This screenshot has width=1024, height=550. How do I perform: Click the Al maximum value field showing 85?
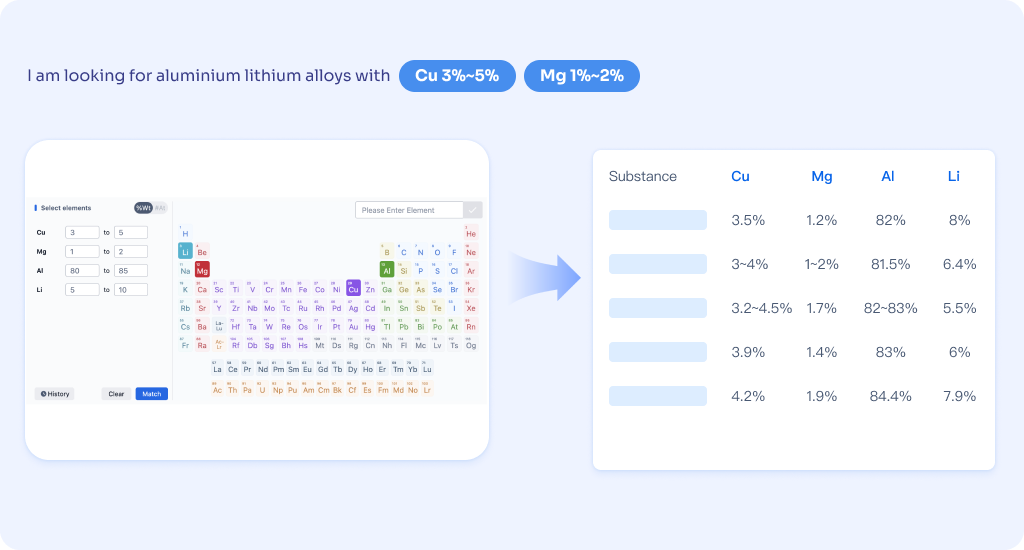click(x=131, y=270)
